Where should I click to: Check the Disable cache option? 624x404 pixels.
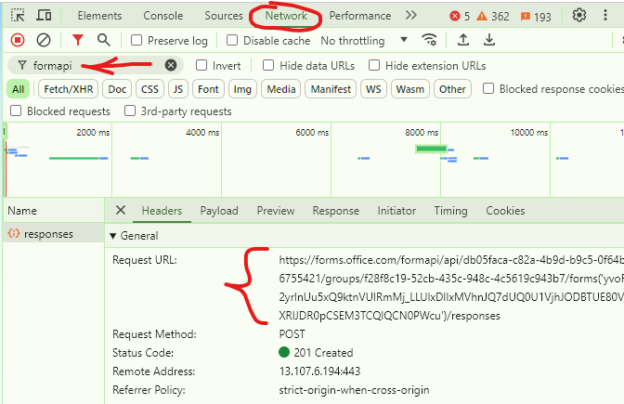pyautogui.click(x=232, y=41)
